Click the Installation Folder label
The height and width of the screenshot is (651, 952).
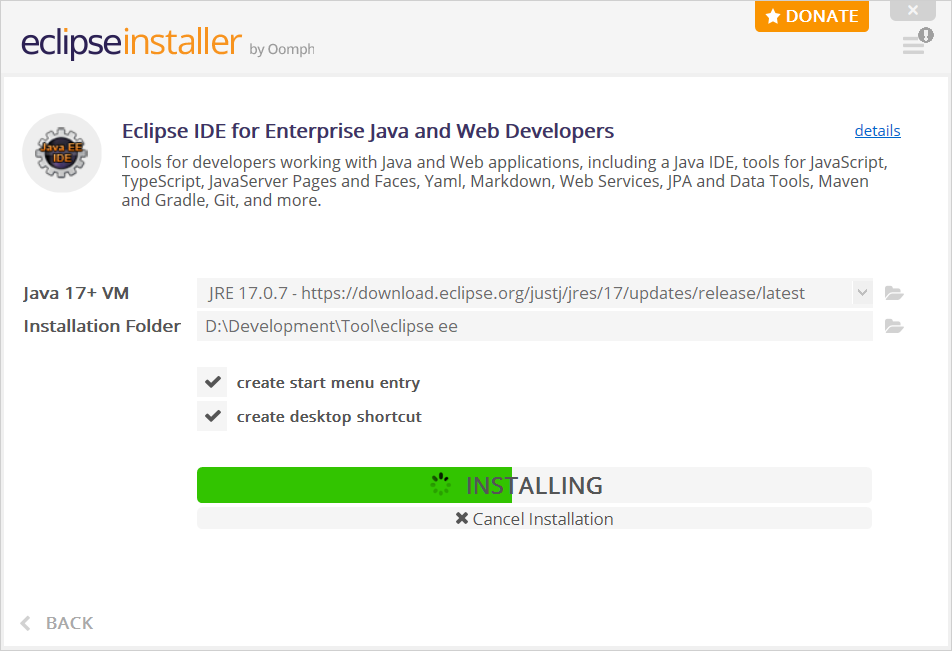point(102,326)
